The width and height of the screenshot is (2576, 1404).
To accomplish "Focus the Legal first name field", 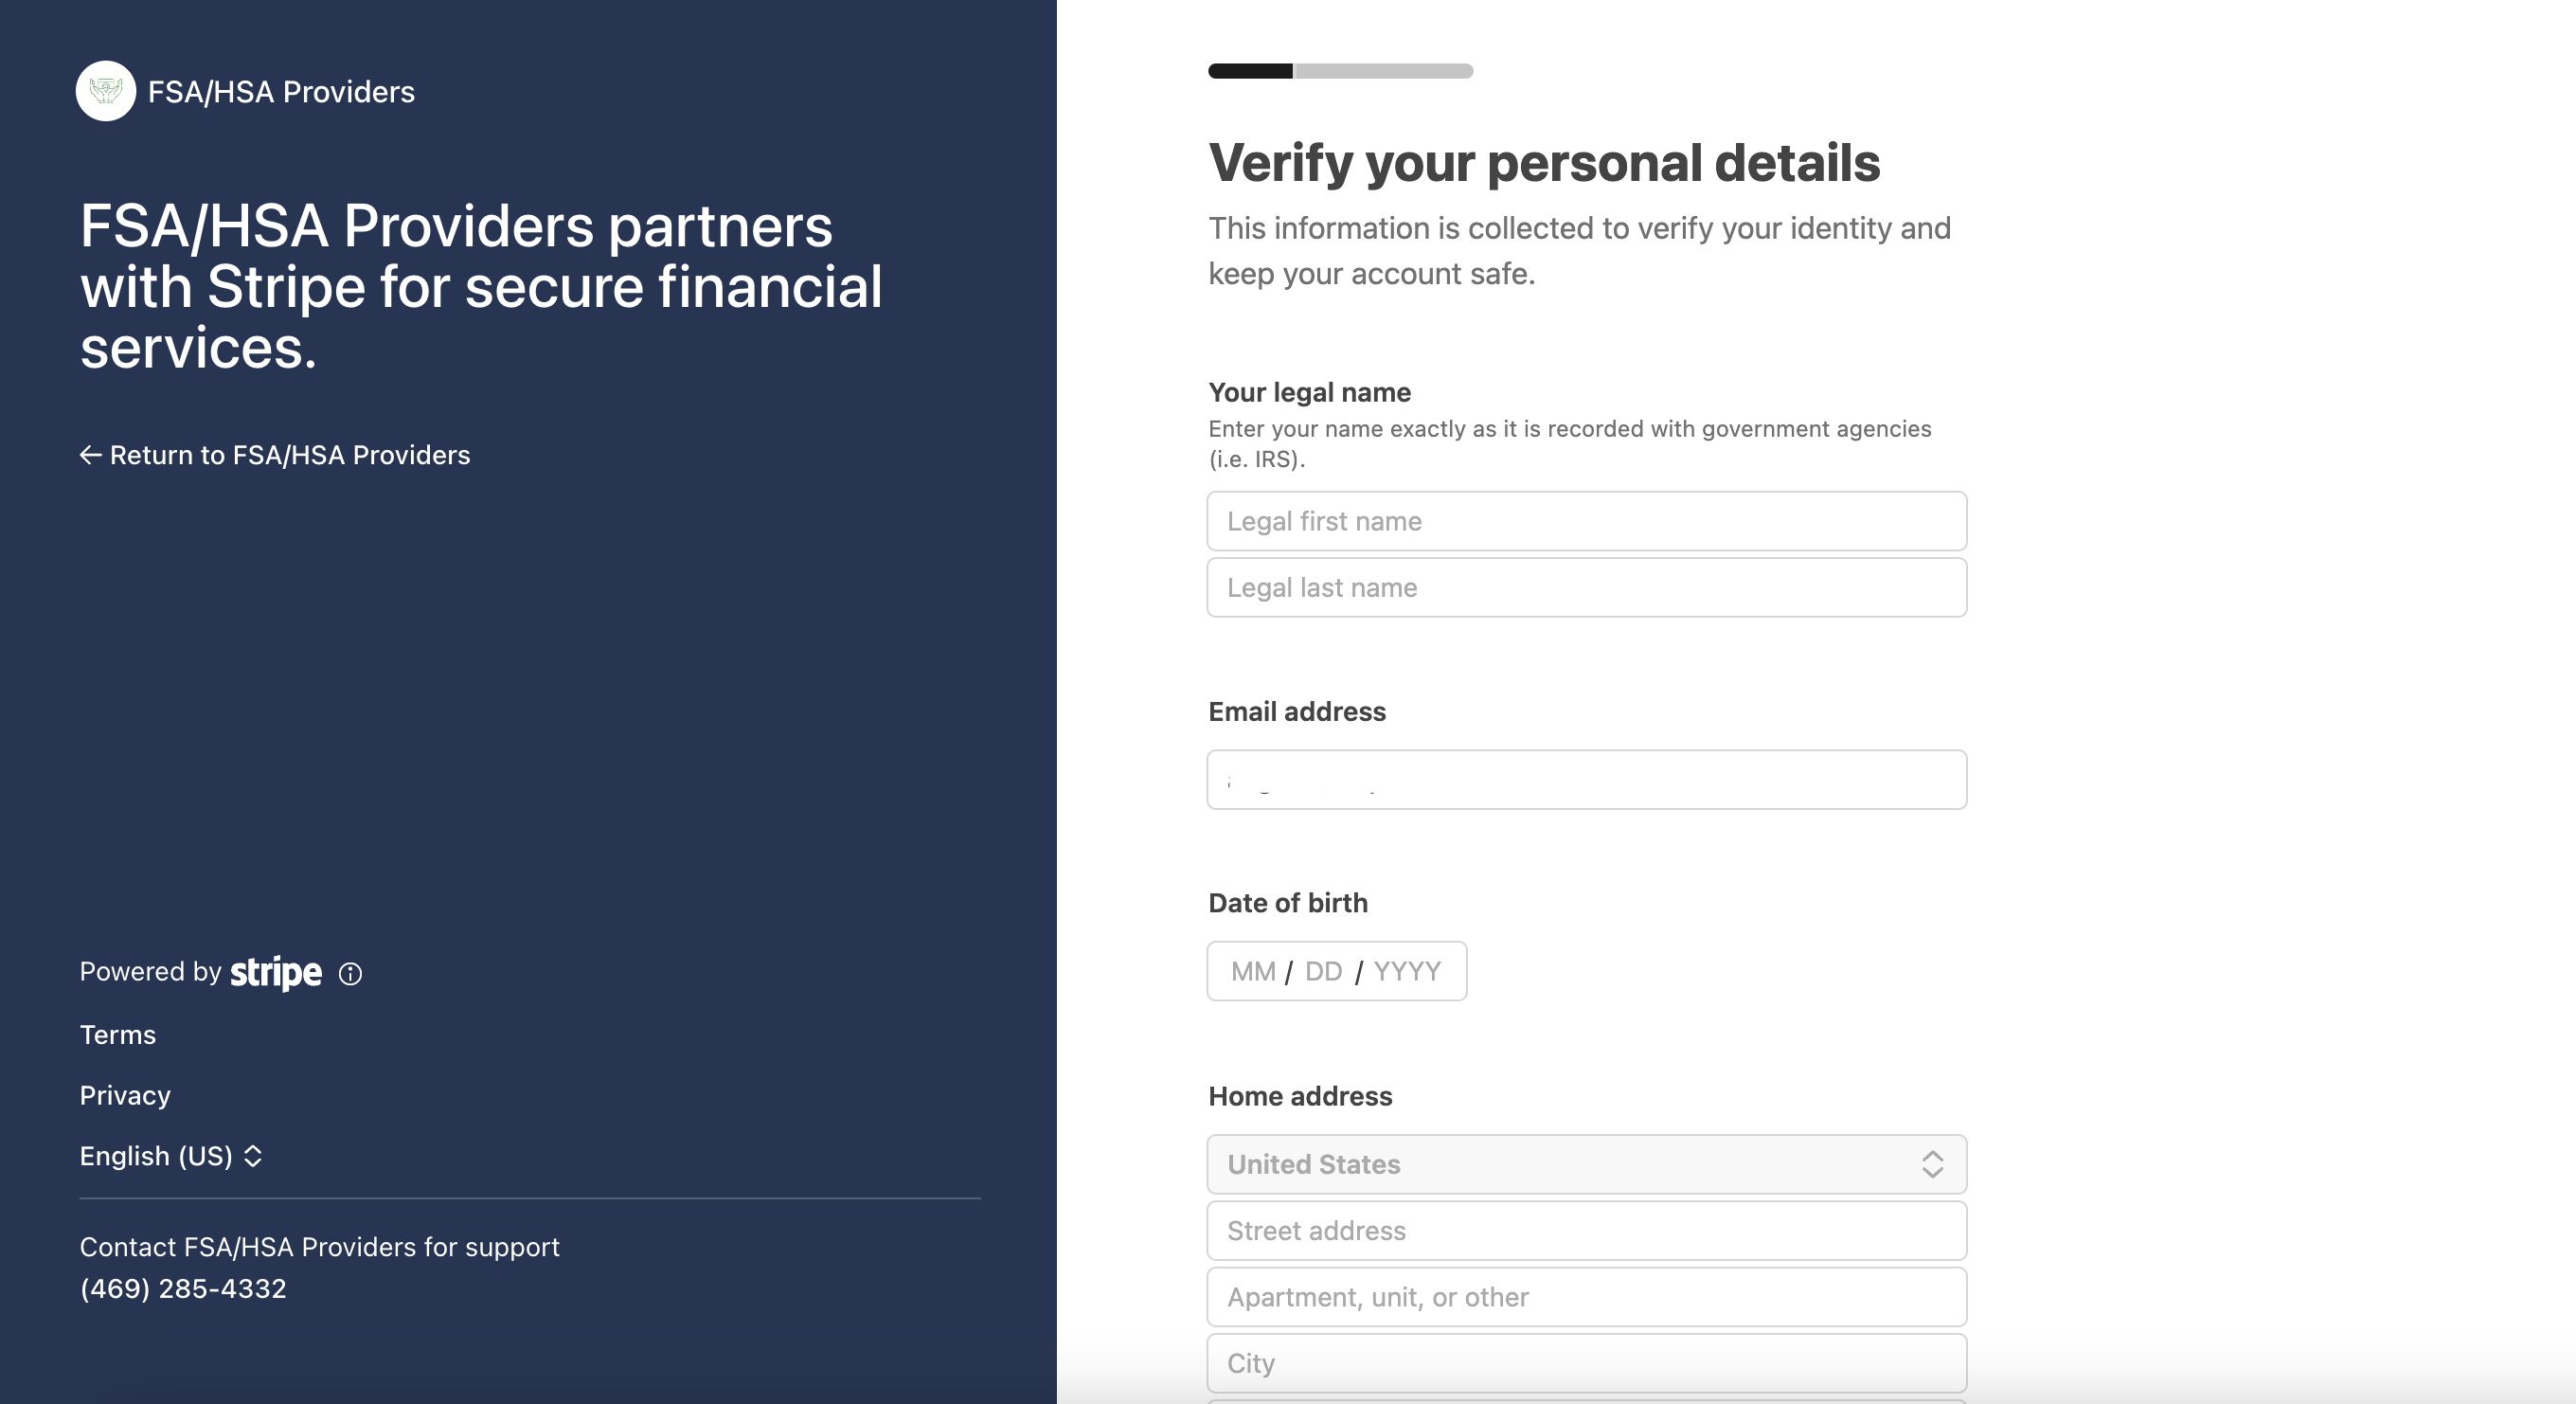I will point(1587,521).
